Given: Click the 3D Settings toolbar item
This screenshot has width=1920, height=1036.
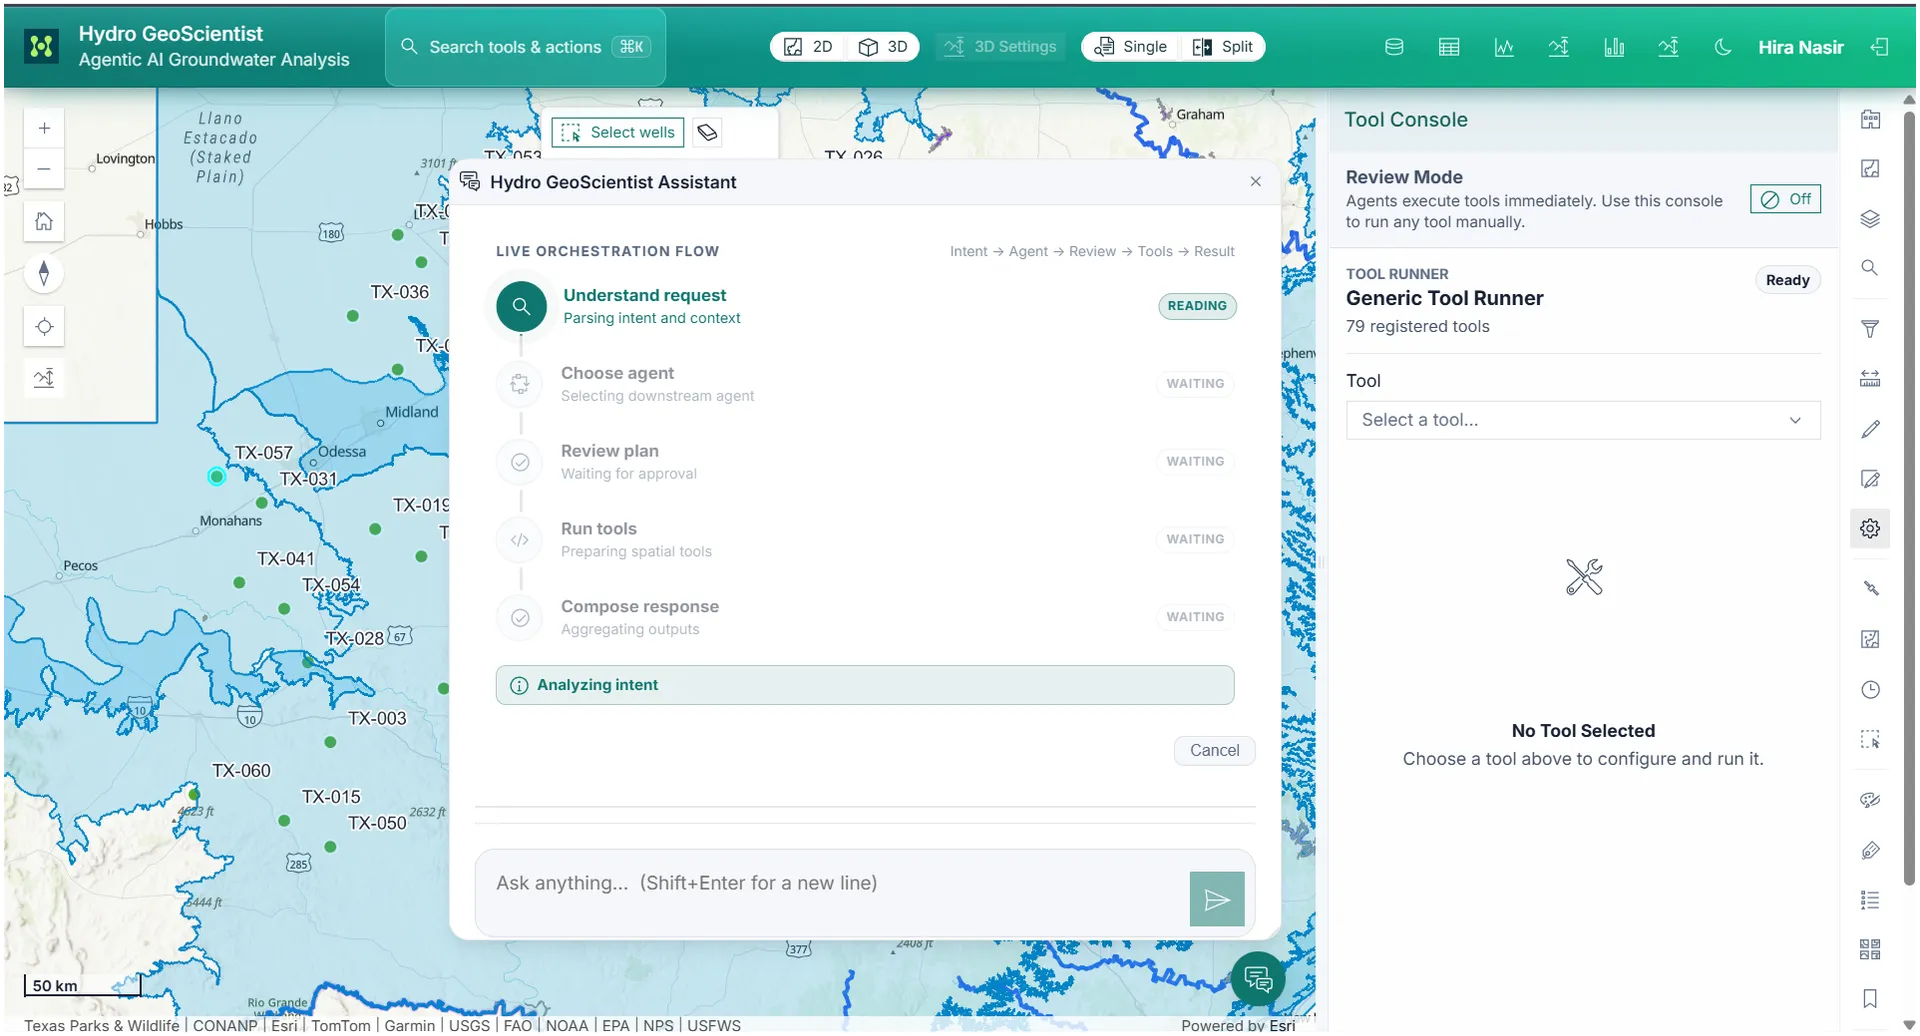Looking at the screenshot, I should pos(1001,47).
